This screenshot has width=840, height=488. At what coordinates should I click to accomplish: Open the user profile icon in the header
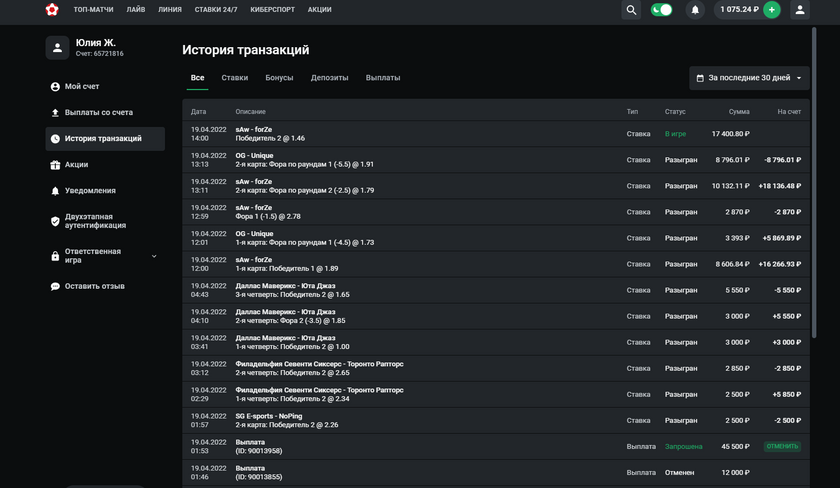(x=799, y=10)
